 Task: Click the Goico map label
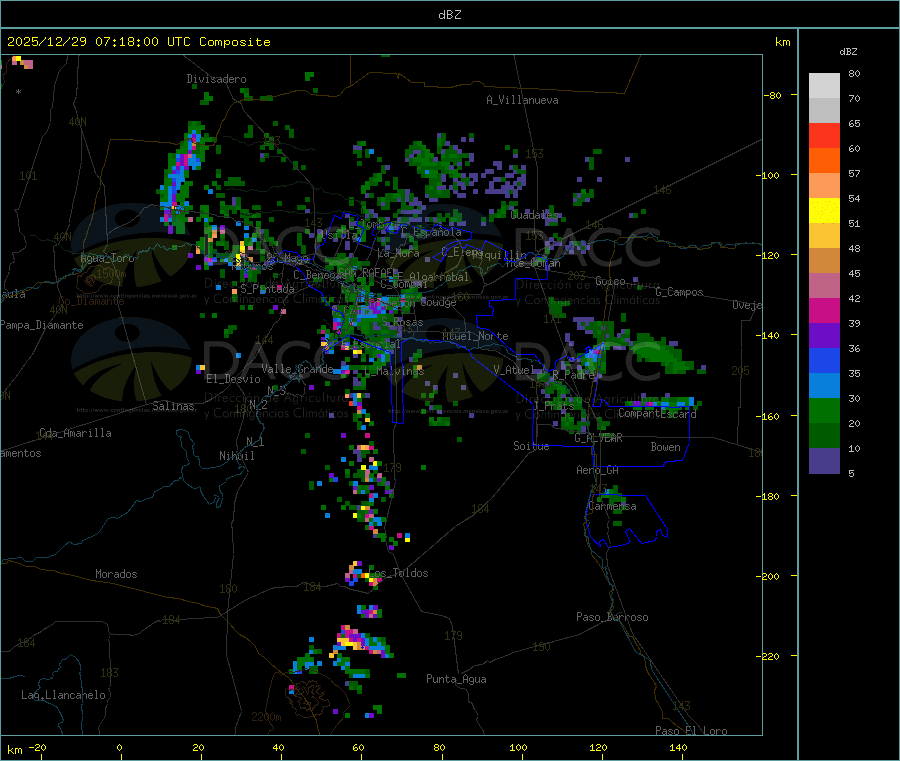(610, 281)
